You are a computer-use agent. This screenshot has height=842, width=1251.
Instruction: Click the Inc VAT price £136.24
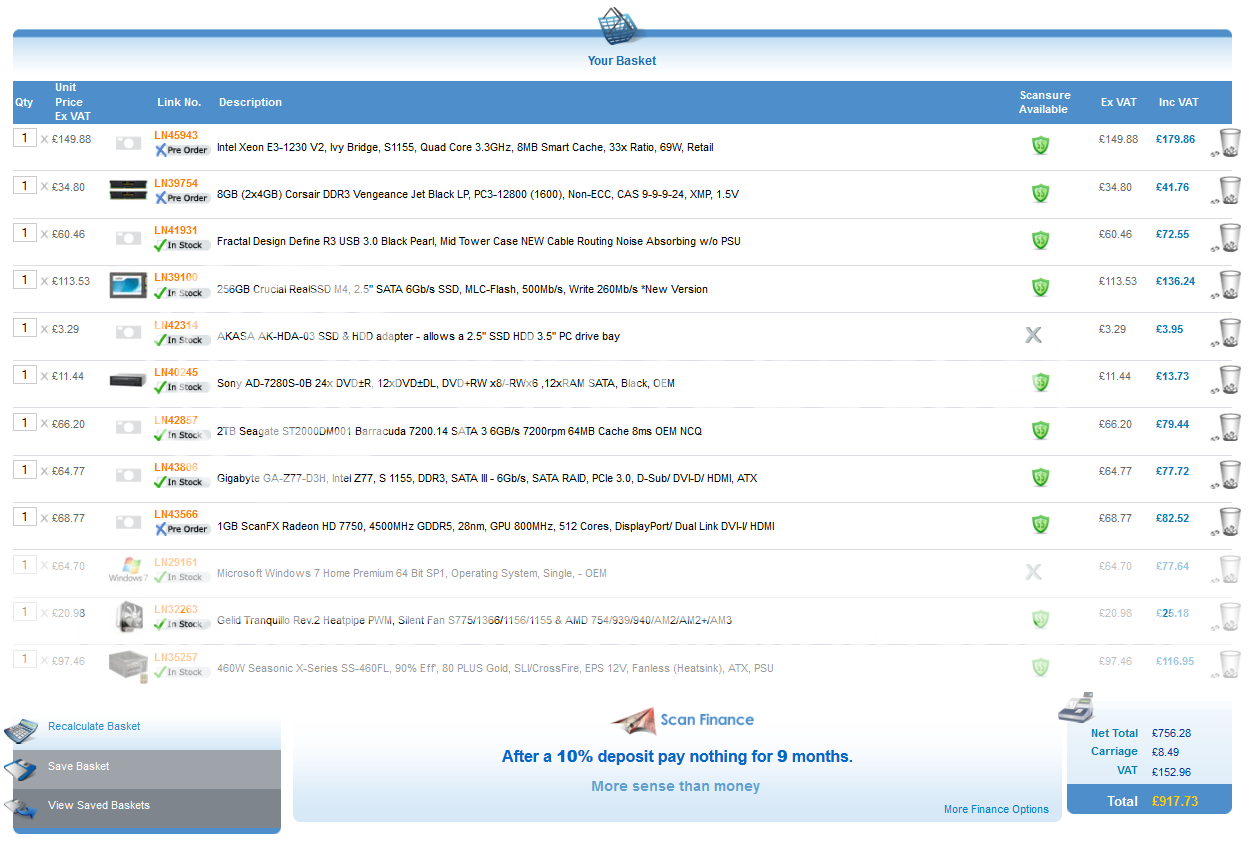(x=1175, y=281)
